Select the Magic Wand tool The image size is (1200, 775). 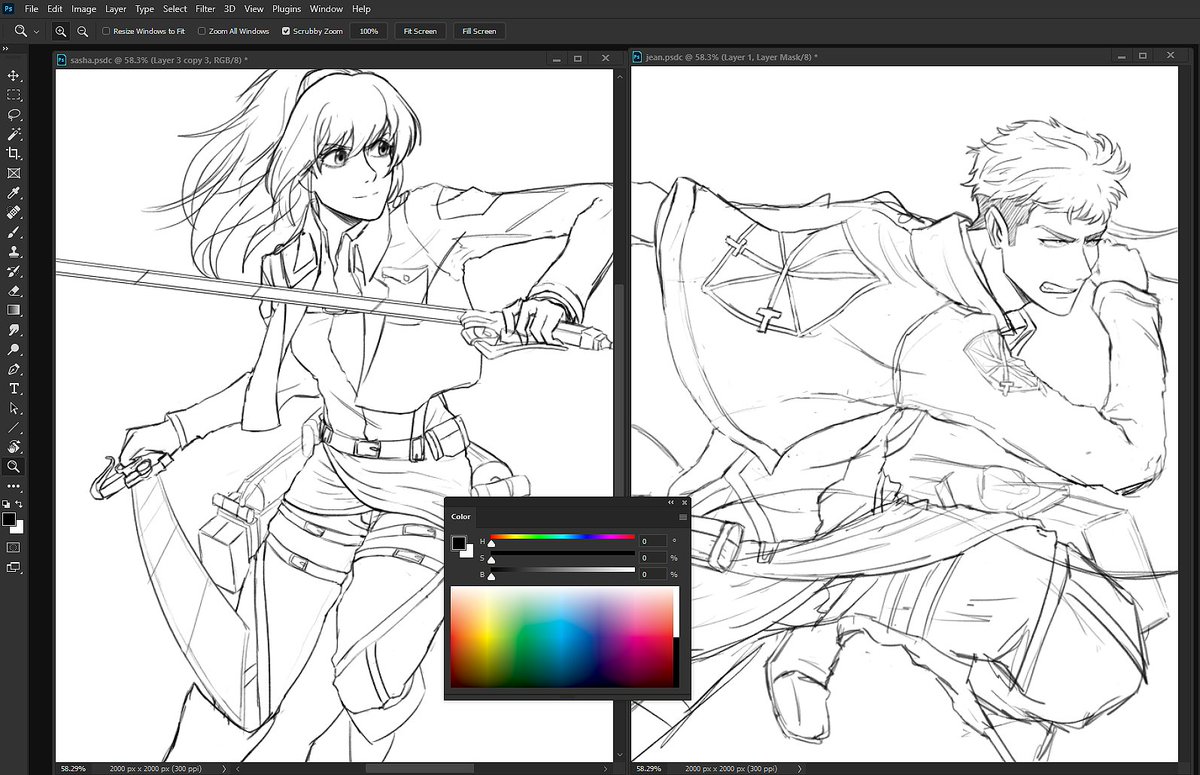click(x=14, y=134)
